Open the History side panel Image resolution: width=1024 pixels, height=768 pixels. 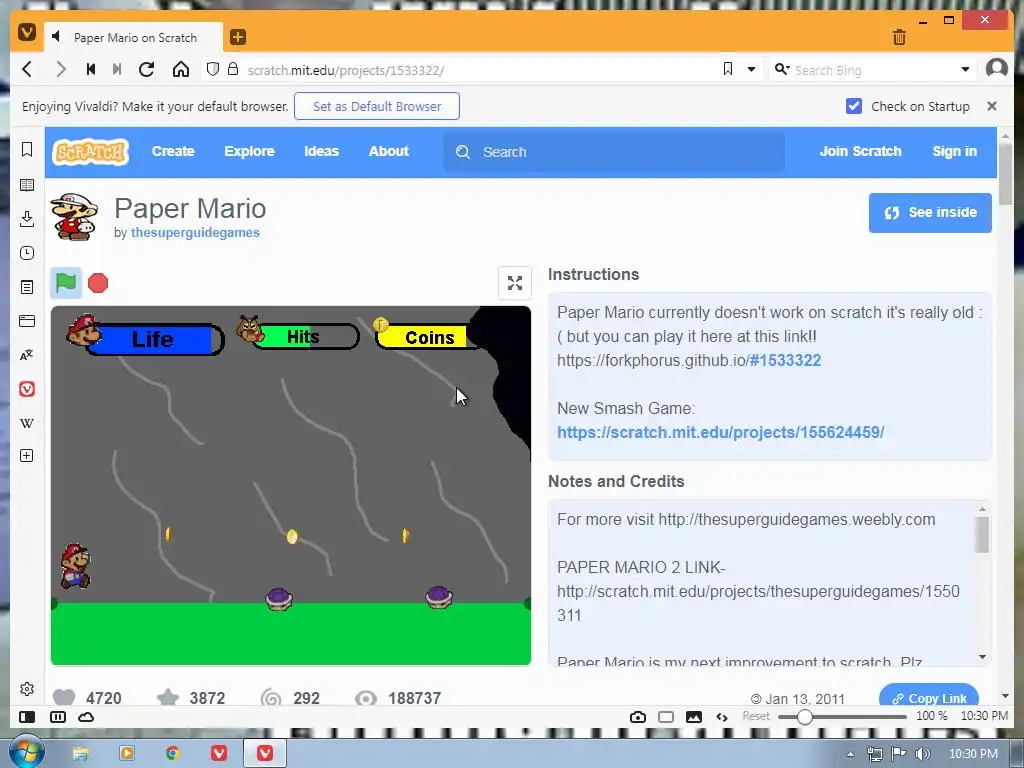tap(27, 253)
